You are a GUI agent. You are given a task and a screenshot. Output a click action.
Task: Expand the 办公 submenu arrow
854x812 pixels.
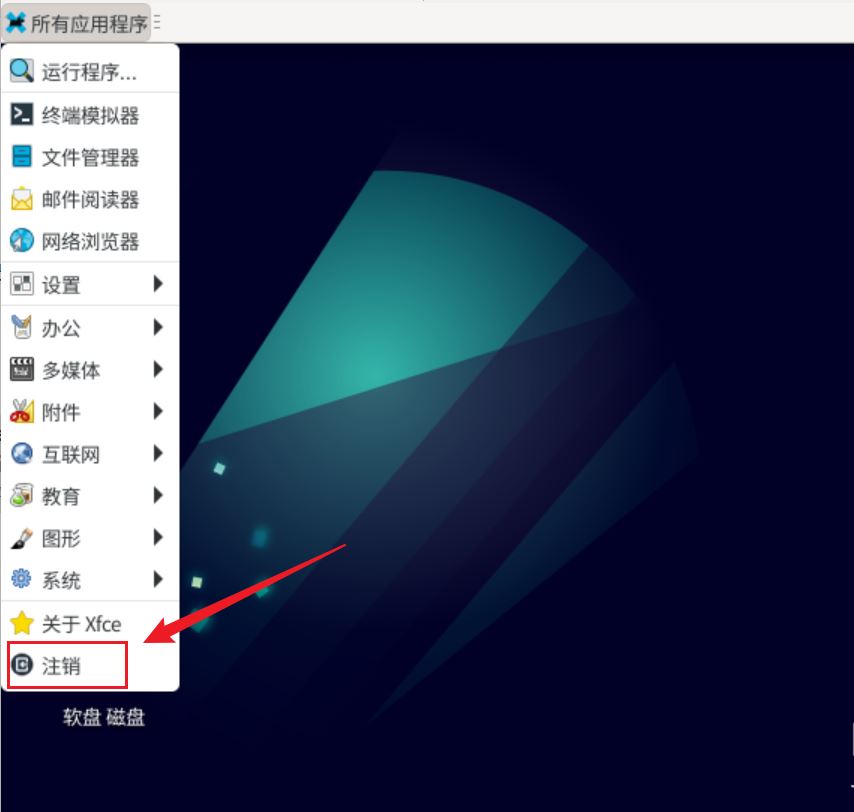coord(158,327)
